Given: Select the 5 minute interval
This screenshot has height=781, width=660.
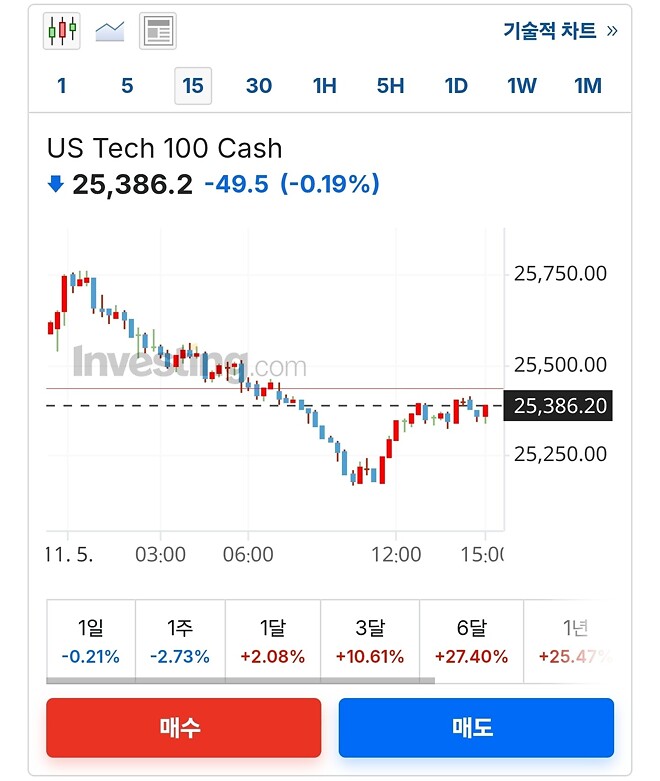Looking at the screenshot, I should (127, 86).
